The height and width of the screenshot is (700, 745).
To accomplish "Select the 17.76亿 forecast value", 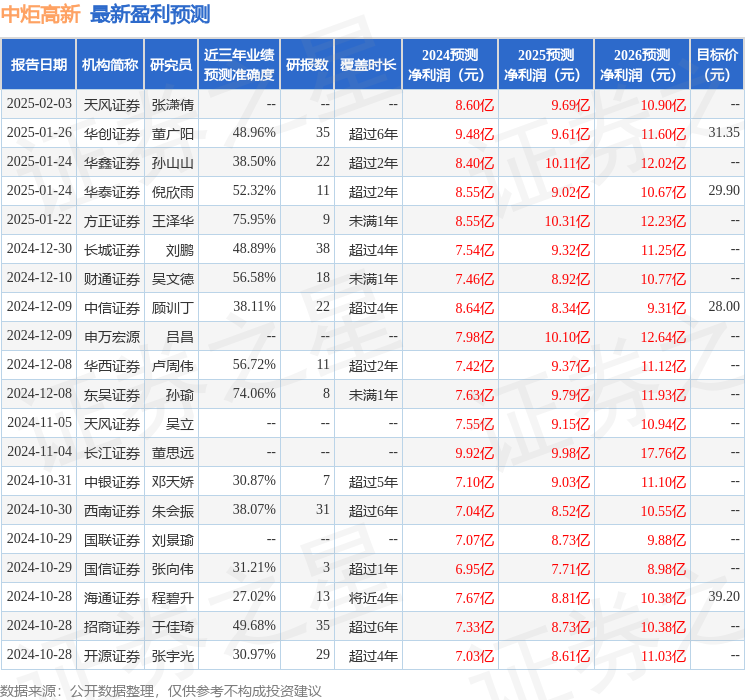I will (661, 452).
